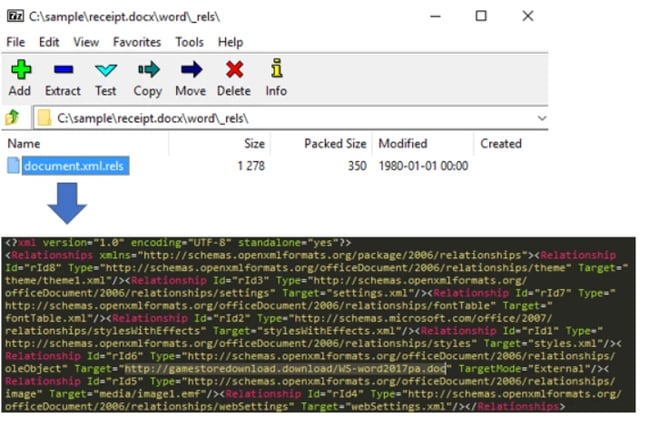Sort by the Packed Size column

pos(335,143)
